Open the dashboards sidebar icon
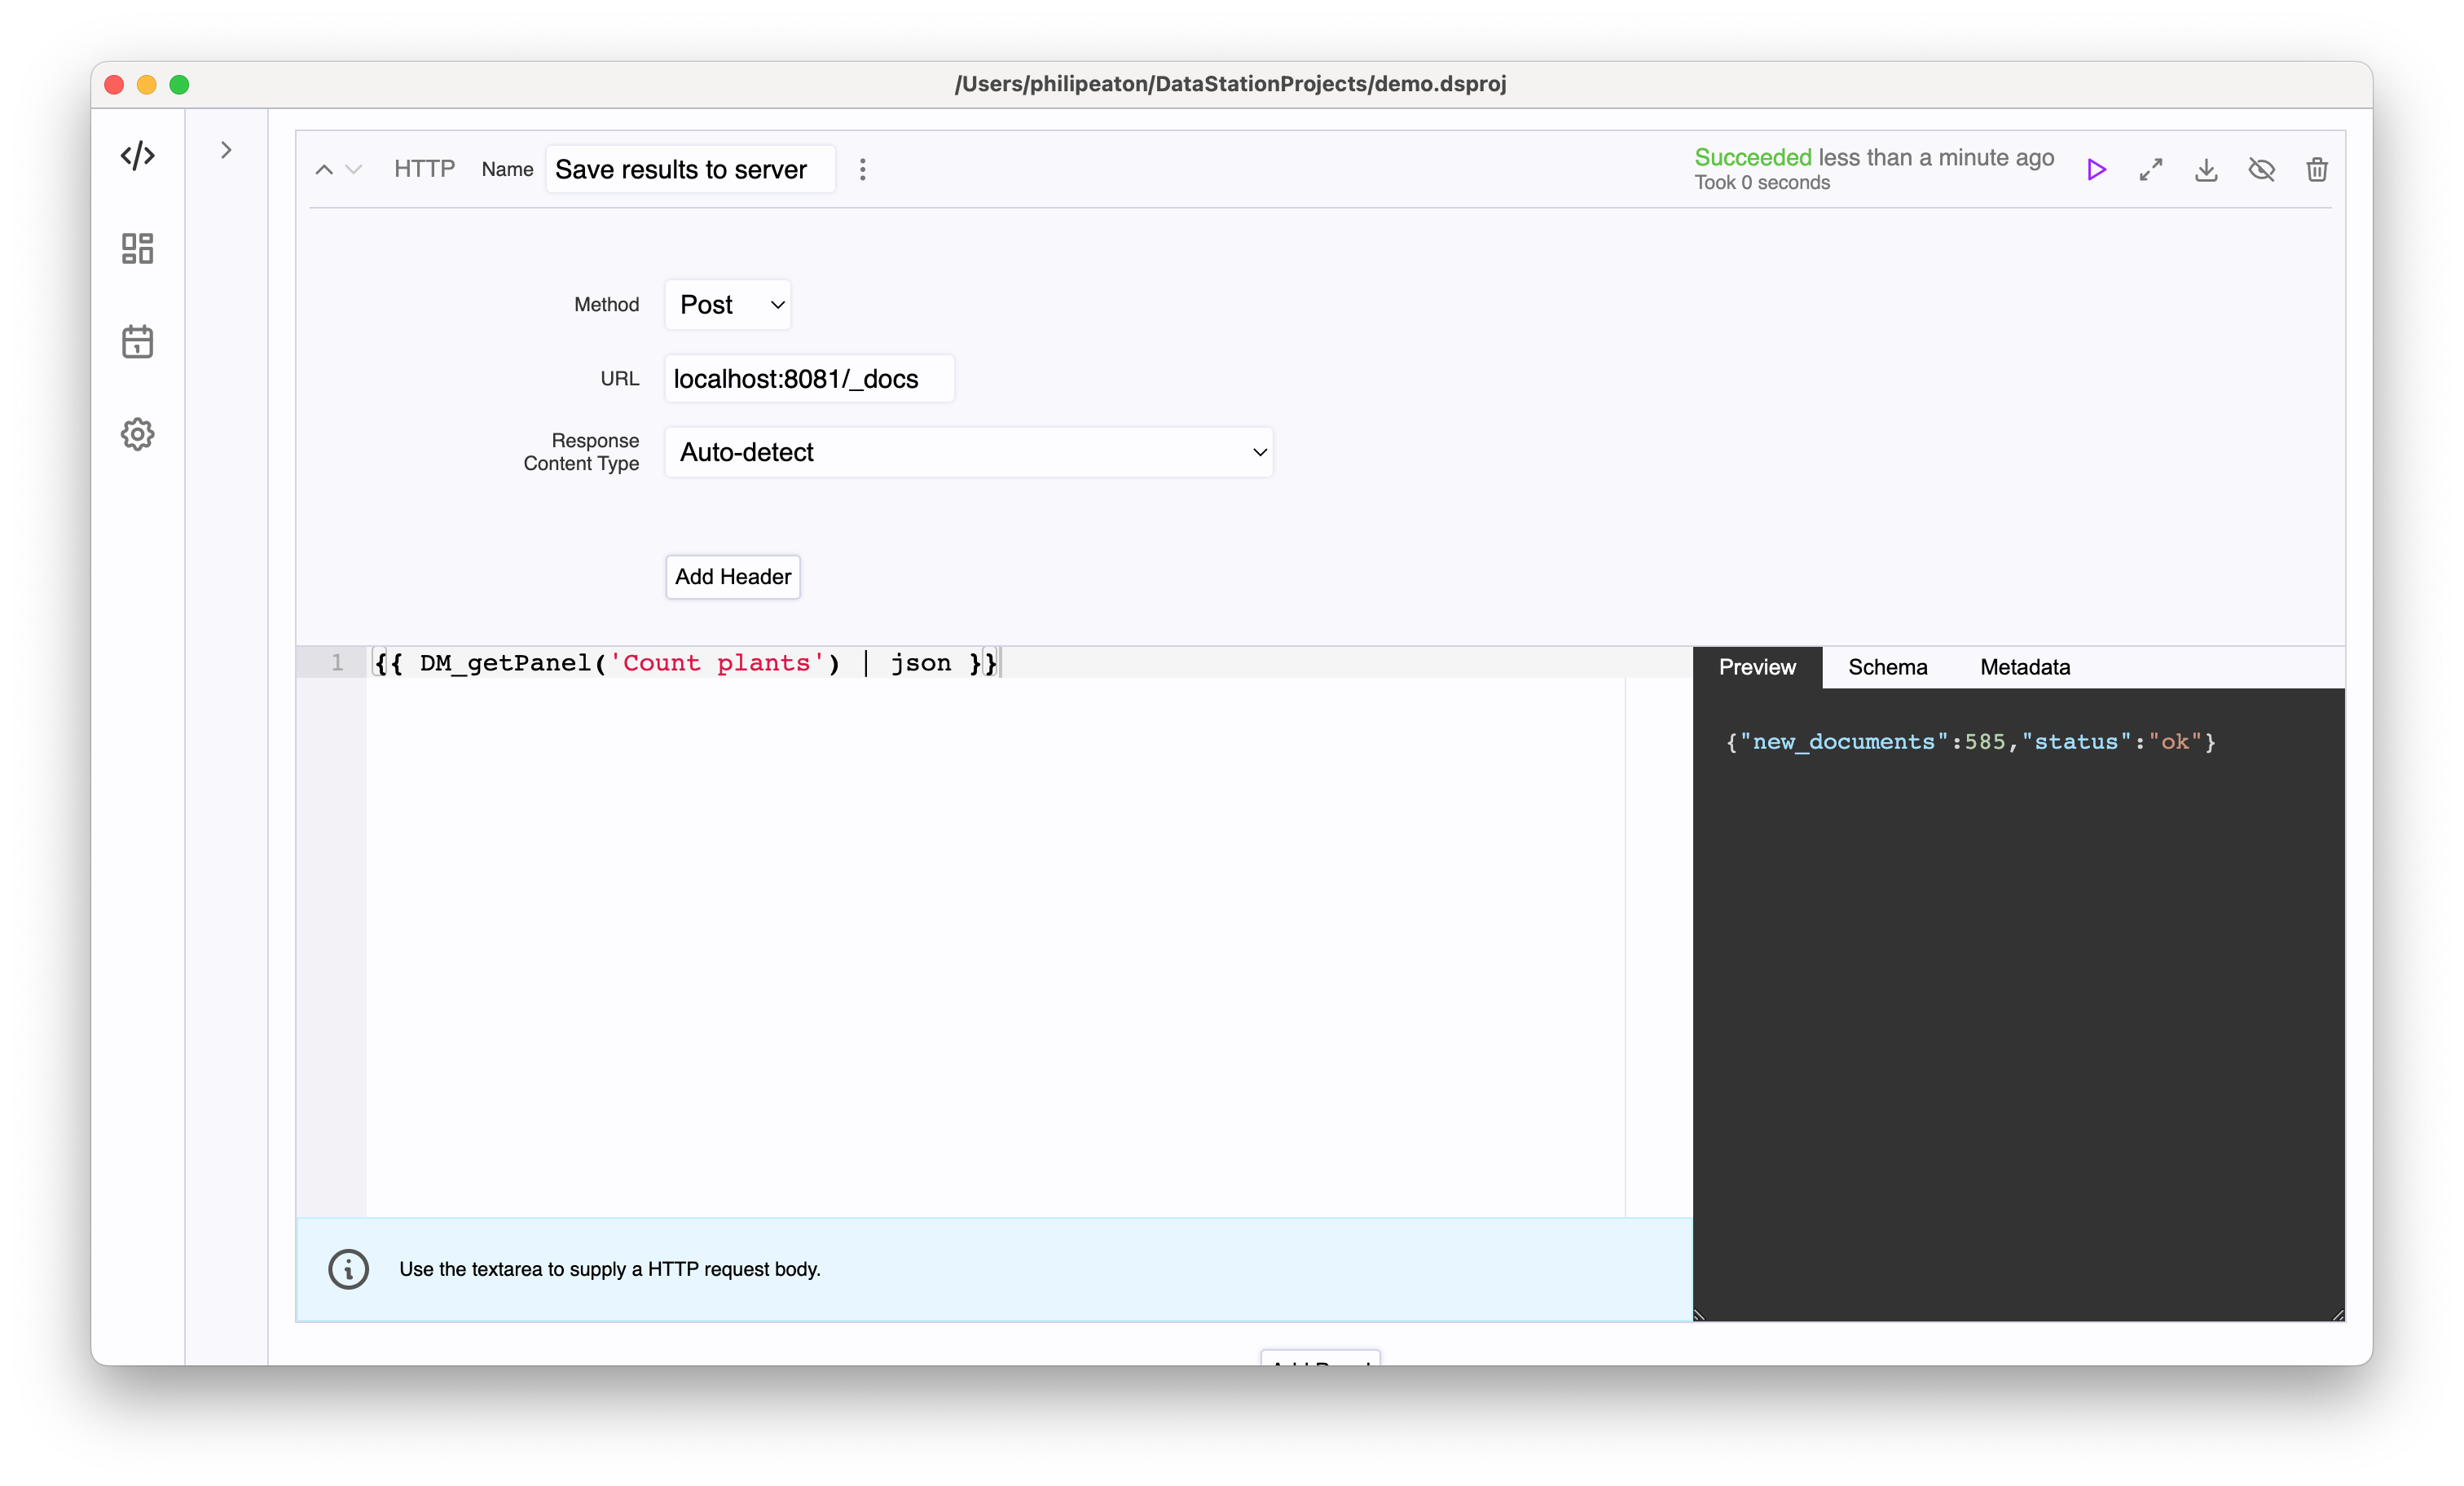Screen dimensions: 2464x1486 point(137,248)
